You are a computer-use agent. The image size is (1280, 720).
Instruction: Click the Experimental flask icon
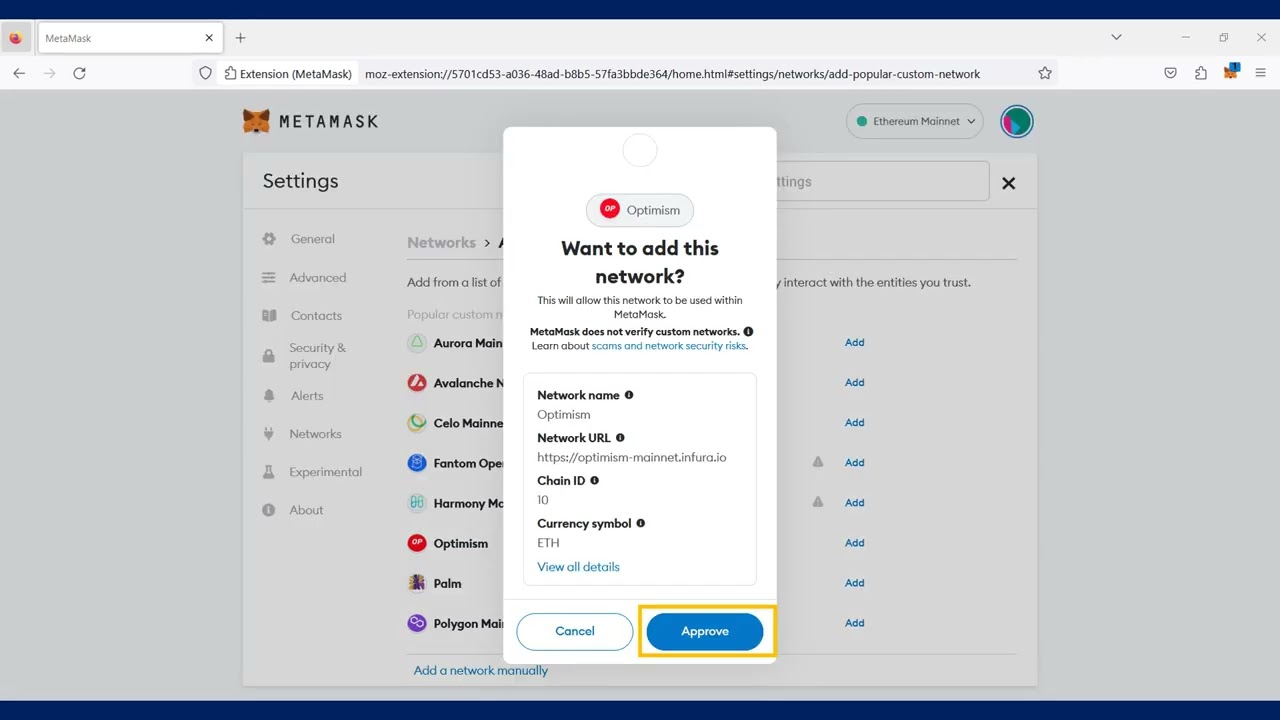[269, 472]
